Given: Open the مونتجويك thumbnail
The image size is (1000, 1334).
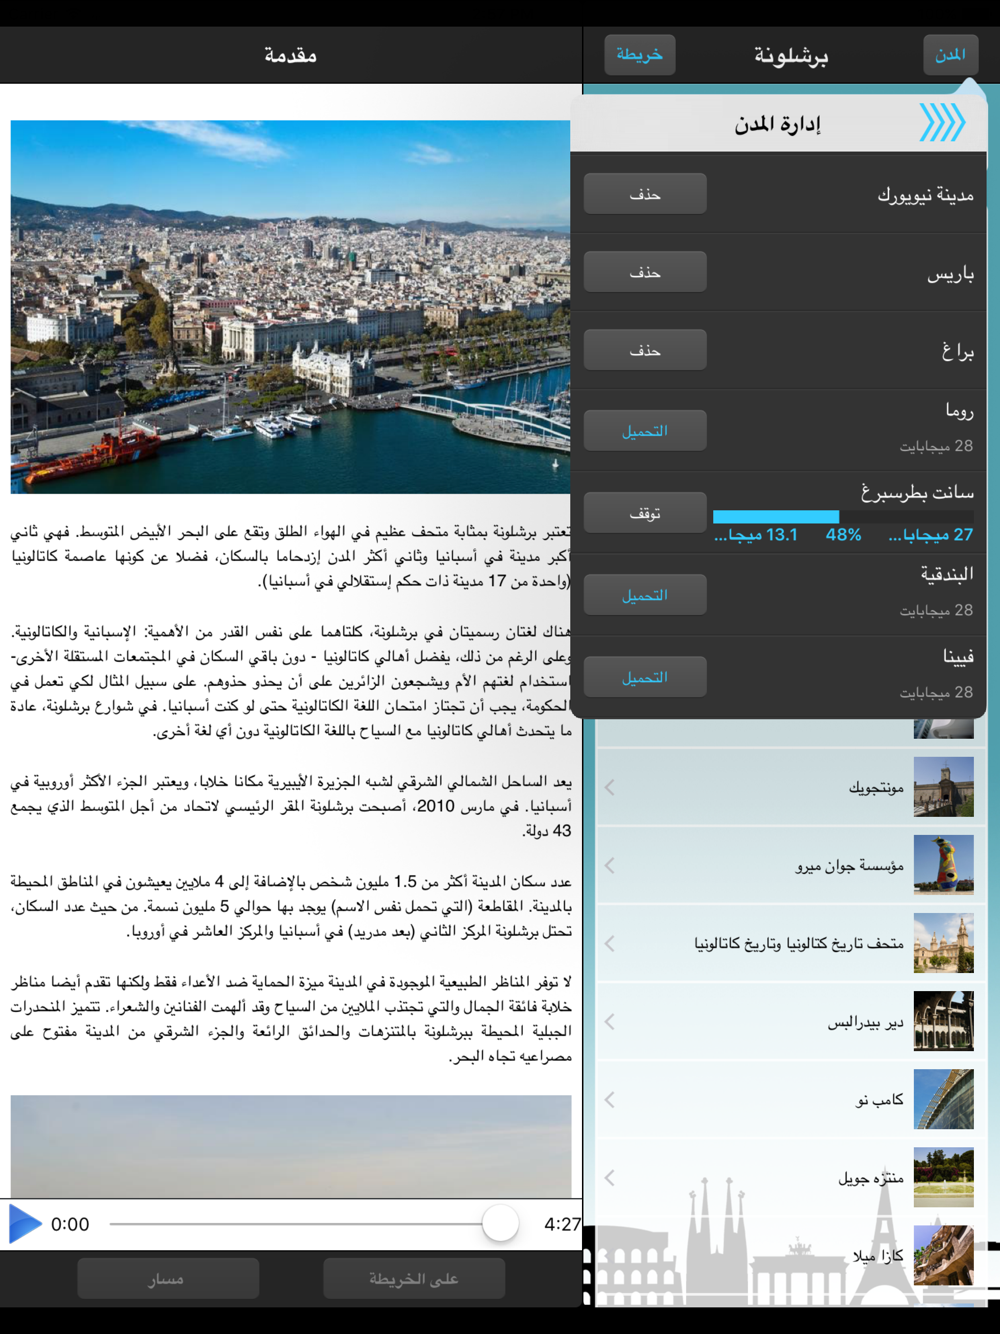Looking at the screenshot, I should tap(943, 787).
